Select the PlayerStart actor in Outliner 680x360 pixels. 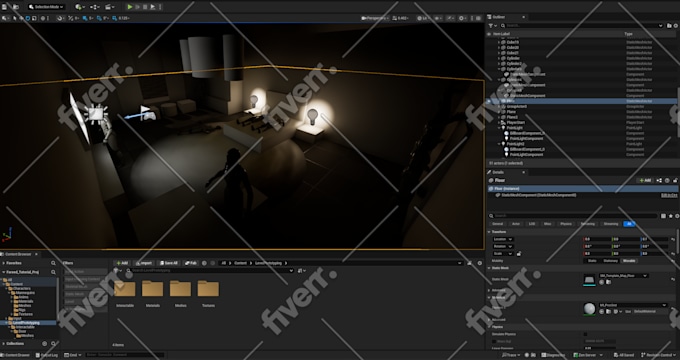[x=516, y=123]
